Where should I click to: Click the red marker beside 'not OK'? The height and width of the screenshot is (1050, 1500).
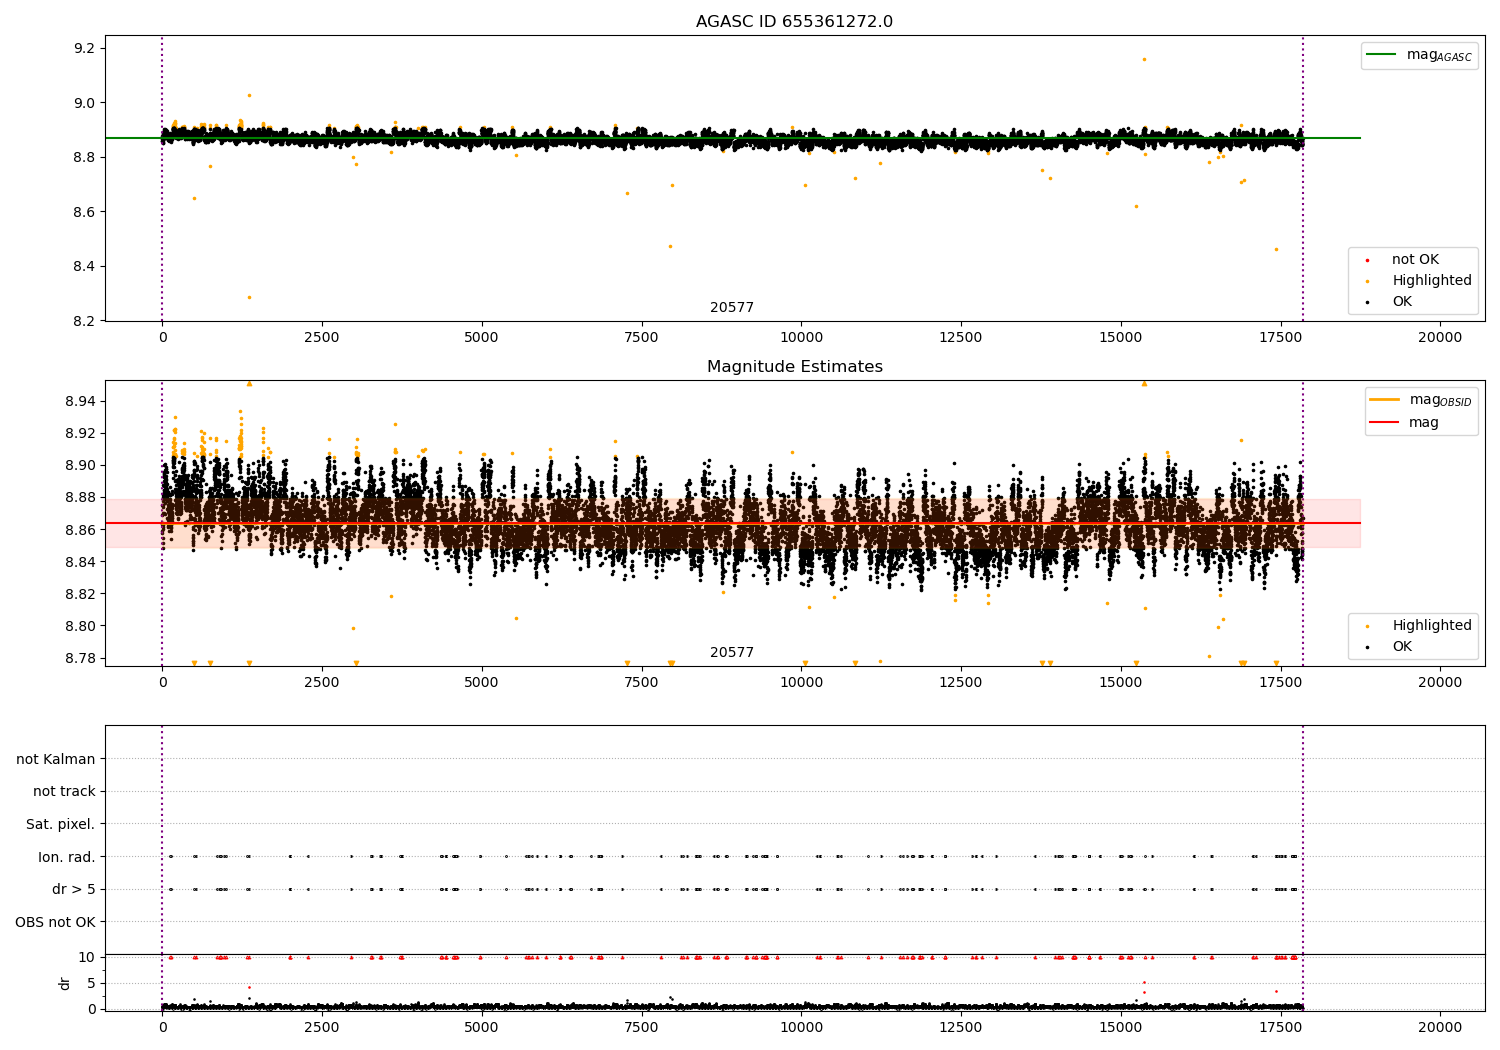(x=1368, y=260)
